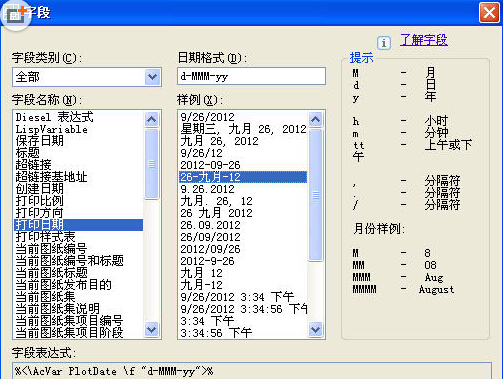Click the 日期格式 input field

point(251,76)
